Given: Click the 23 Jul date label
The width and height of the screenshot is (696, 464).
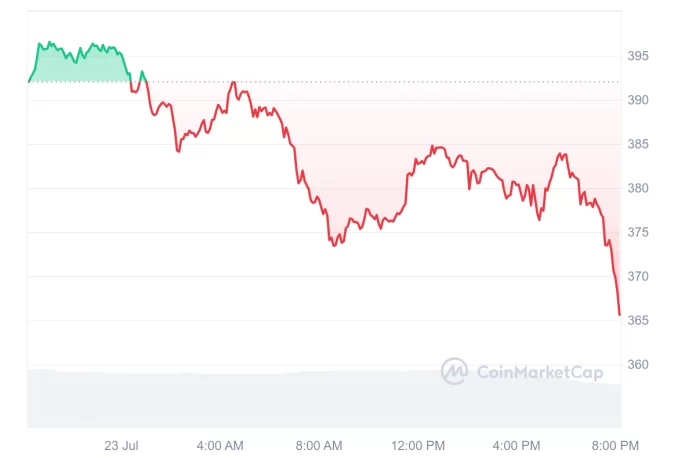Looking at the screenshot, I should [x=123, y=444].
